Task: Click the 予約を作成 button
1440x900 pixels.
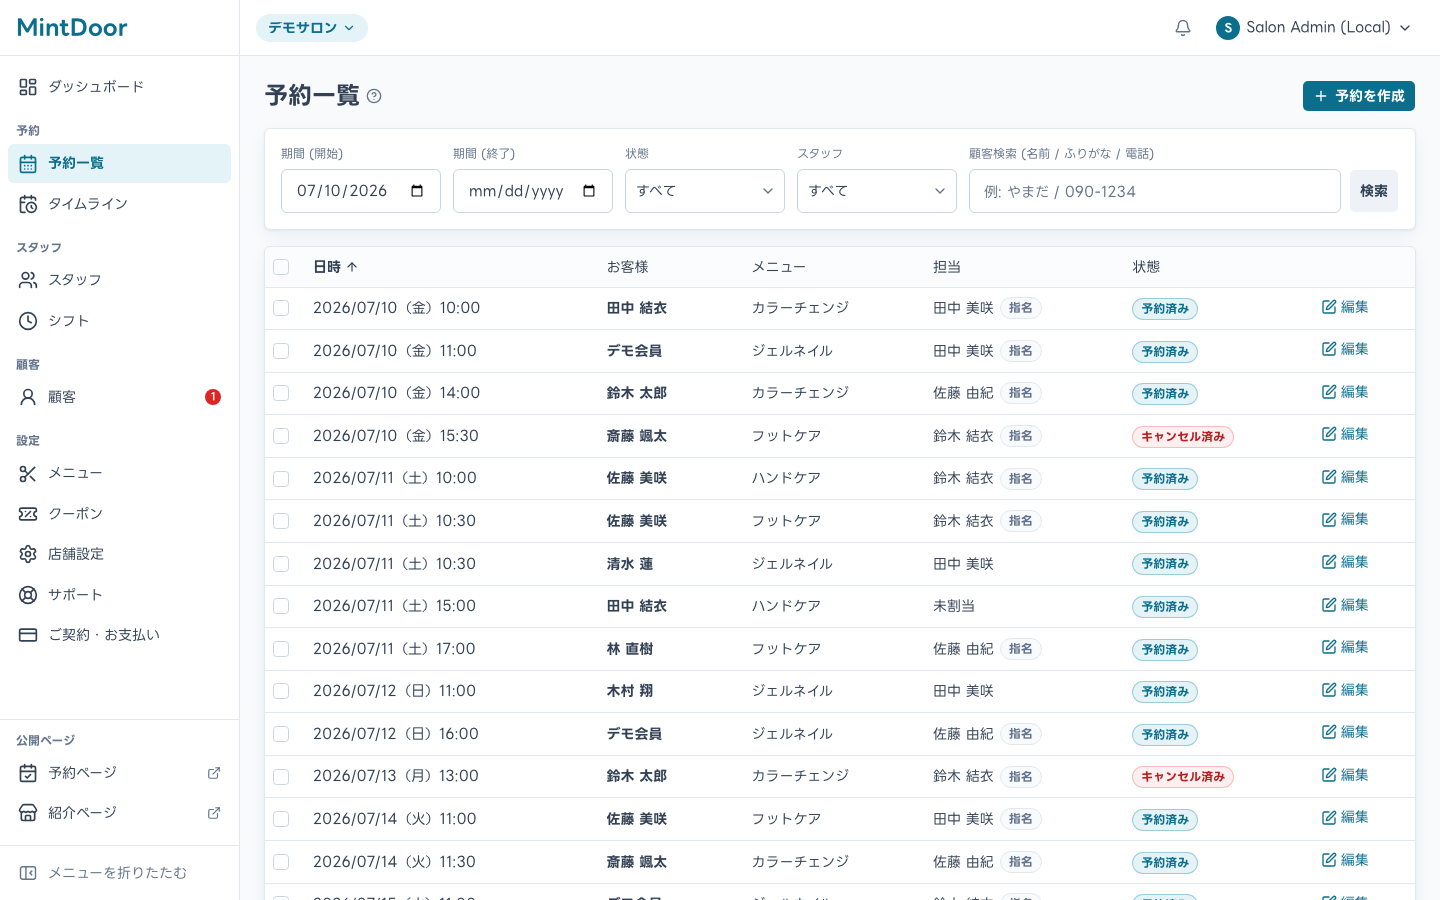Action: 1358,96
